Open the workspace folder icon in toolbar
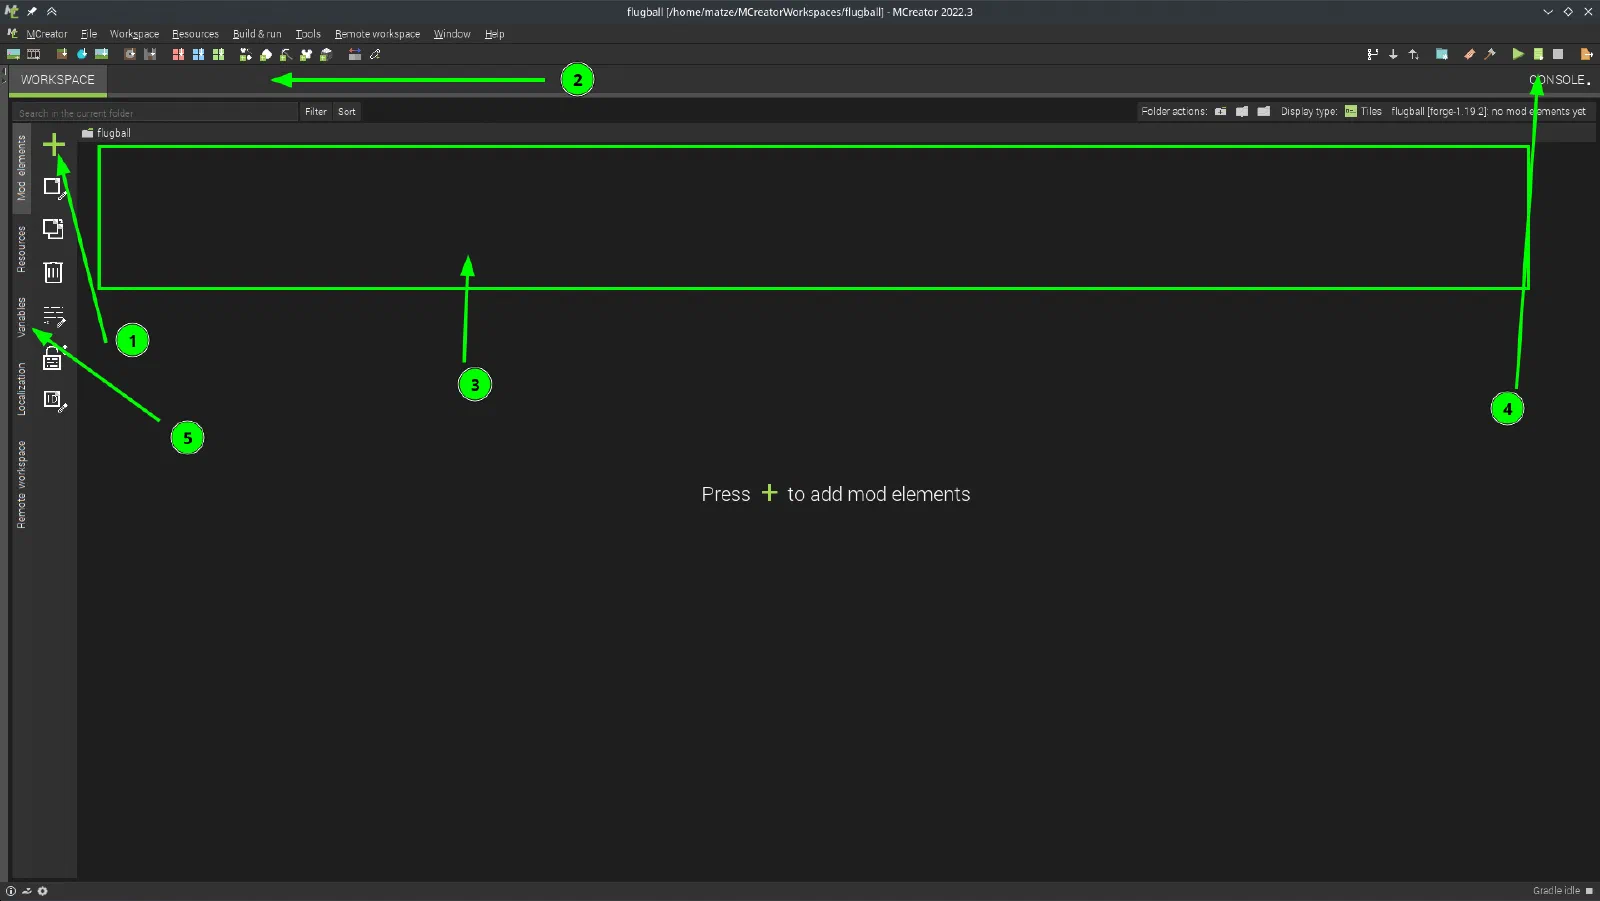 pyautogui.click(x=1442, y=54)
